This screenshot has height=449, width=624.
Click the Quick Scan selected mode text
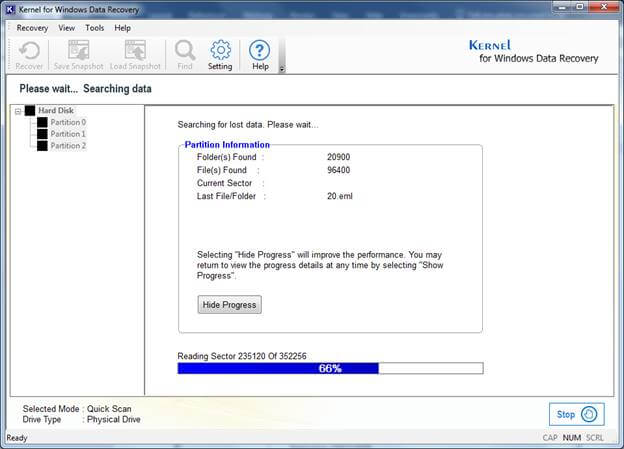109,409
